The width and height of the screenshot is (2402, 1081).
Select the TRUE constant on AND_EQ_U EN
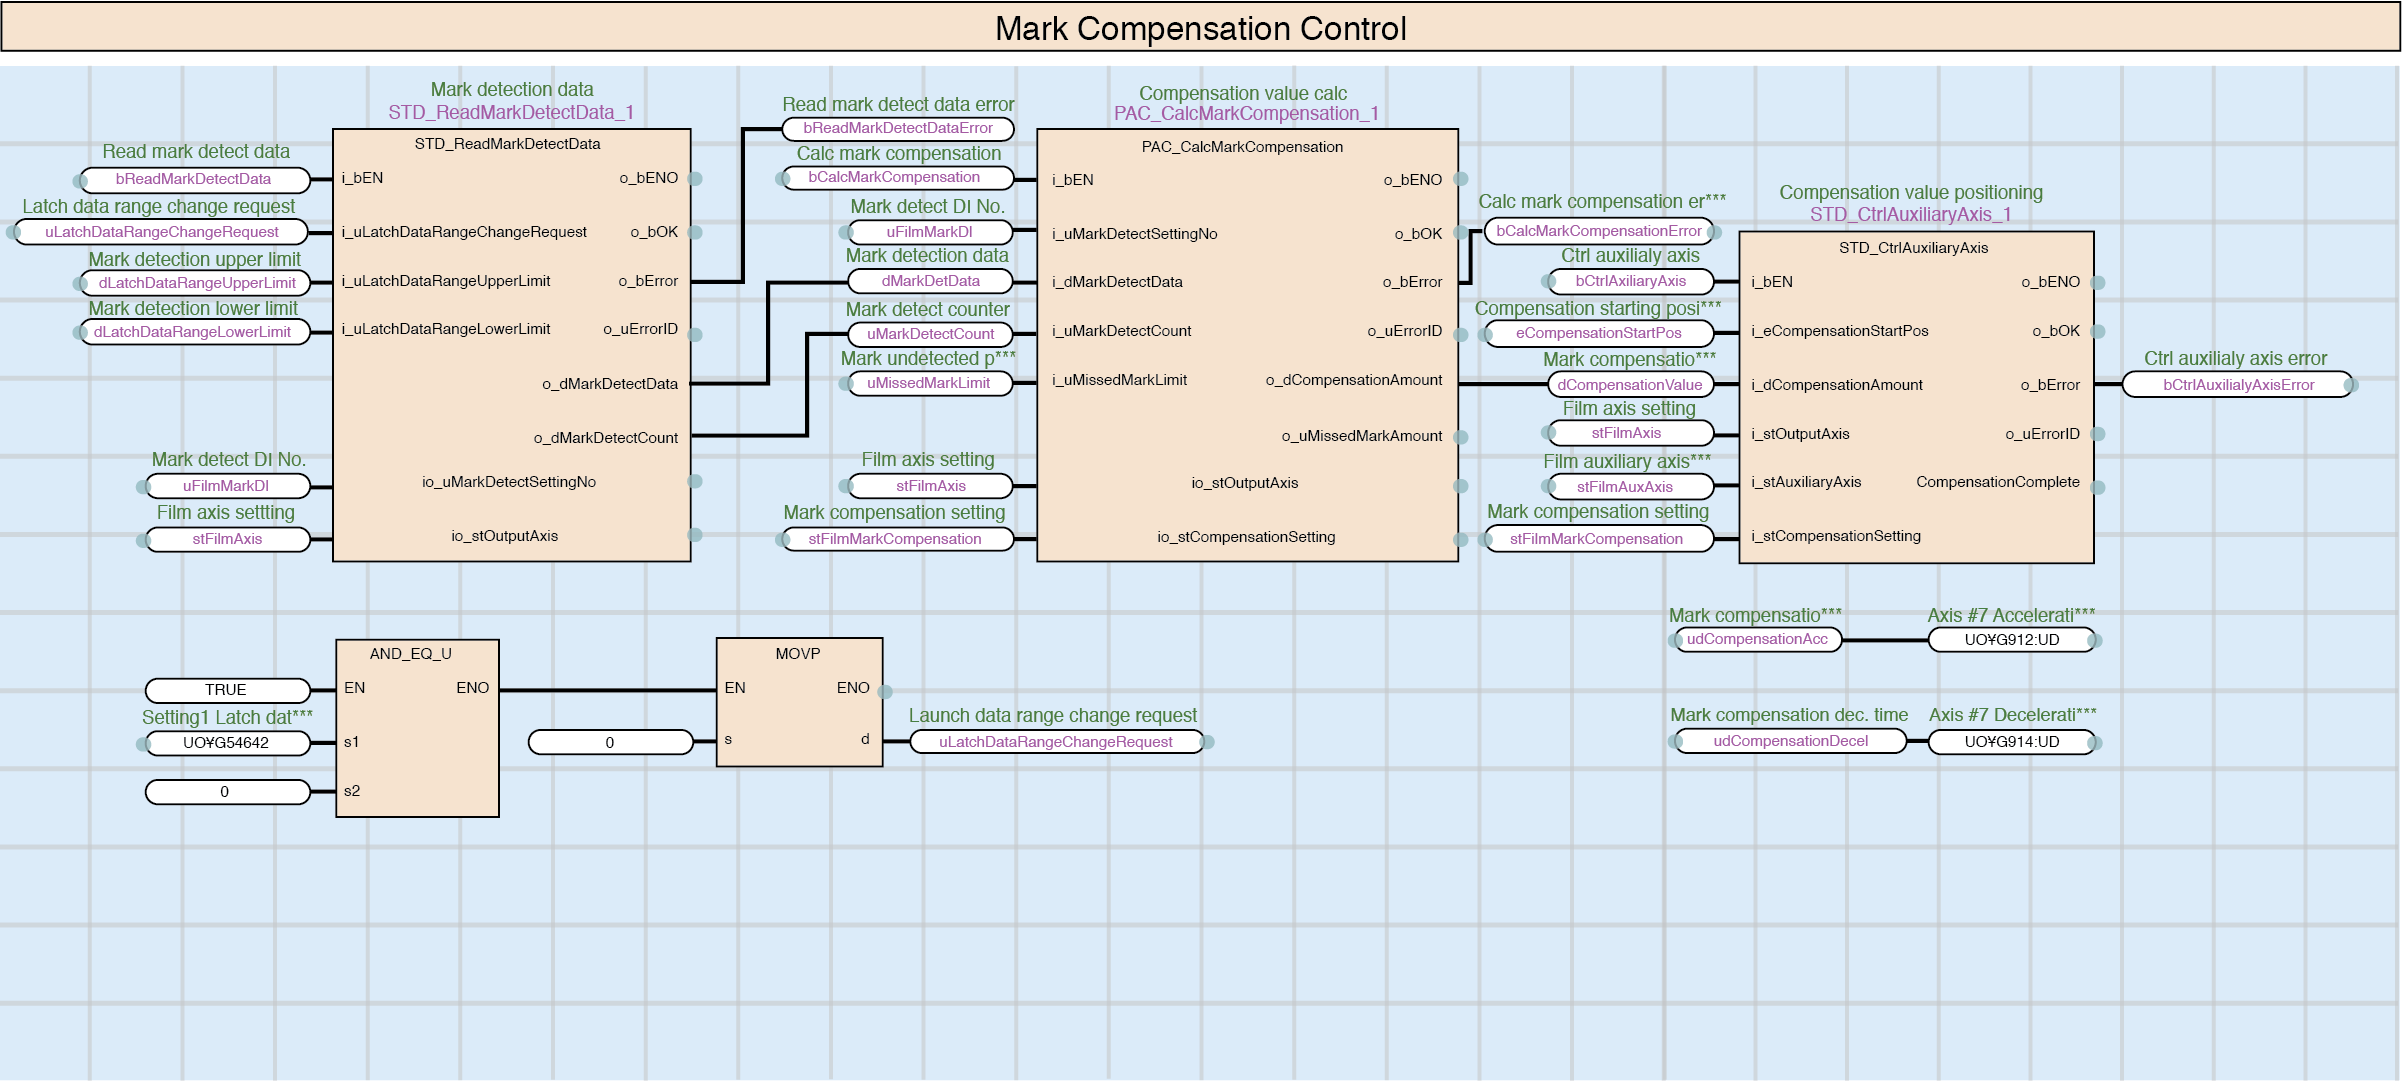(227, 690)
